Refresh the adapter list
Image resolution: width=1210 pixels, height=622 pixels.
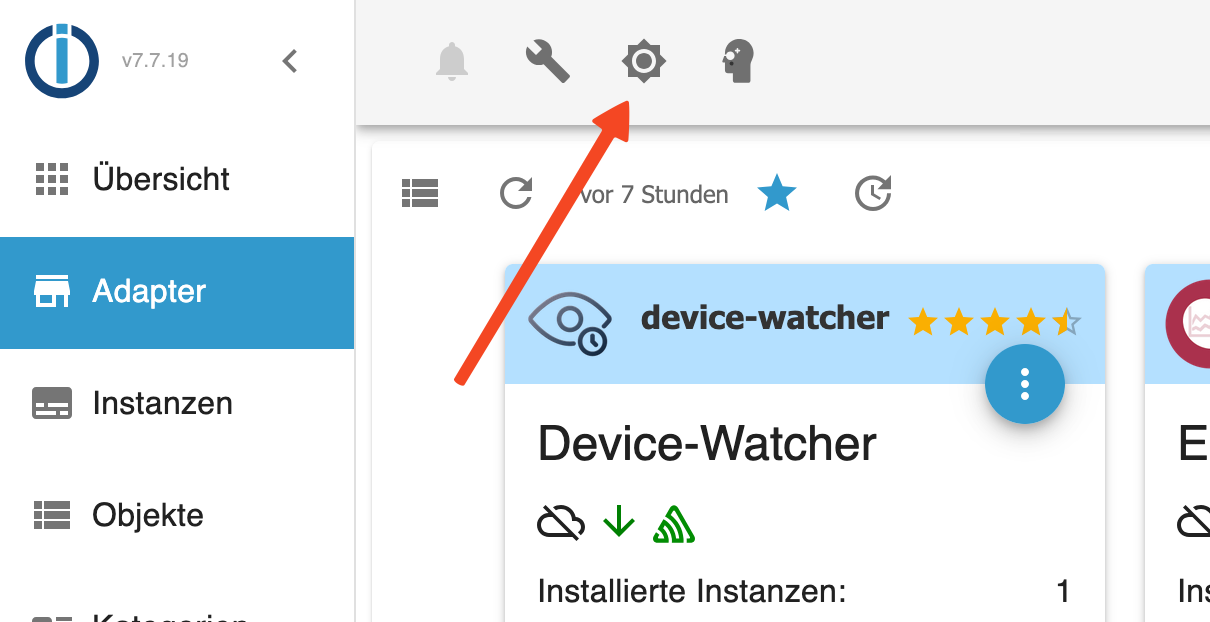(516, 193)
